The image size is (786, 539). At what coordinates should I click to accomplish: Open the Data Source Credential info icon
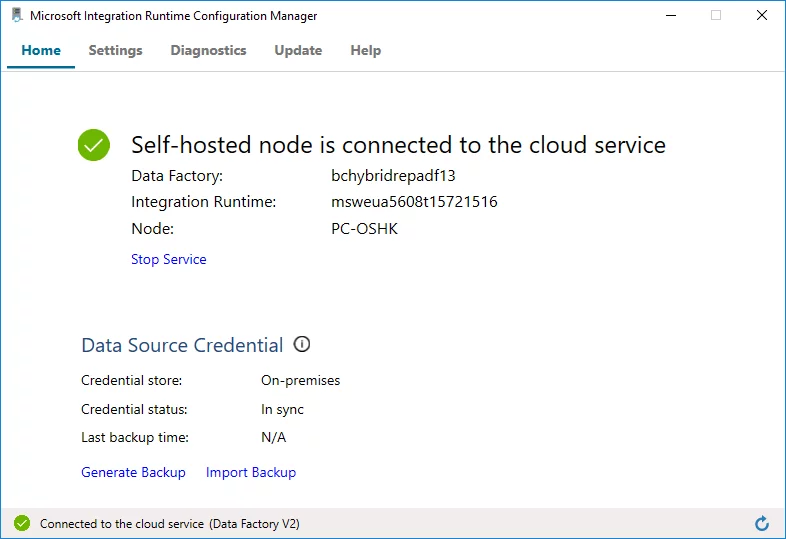(302, 344)
